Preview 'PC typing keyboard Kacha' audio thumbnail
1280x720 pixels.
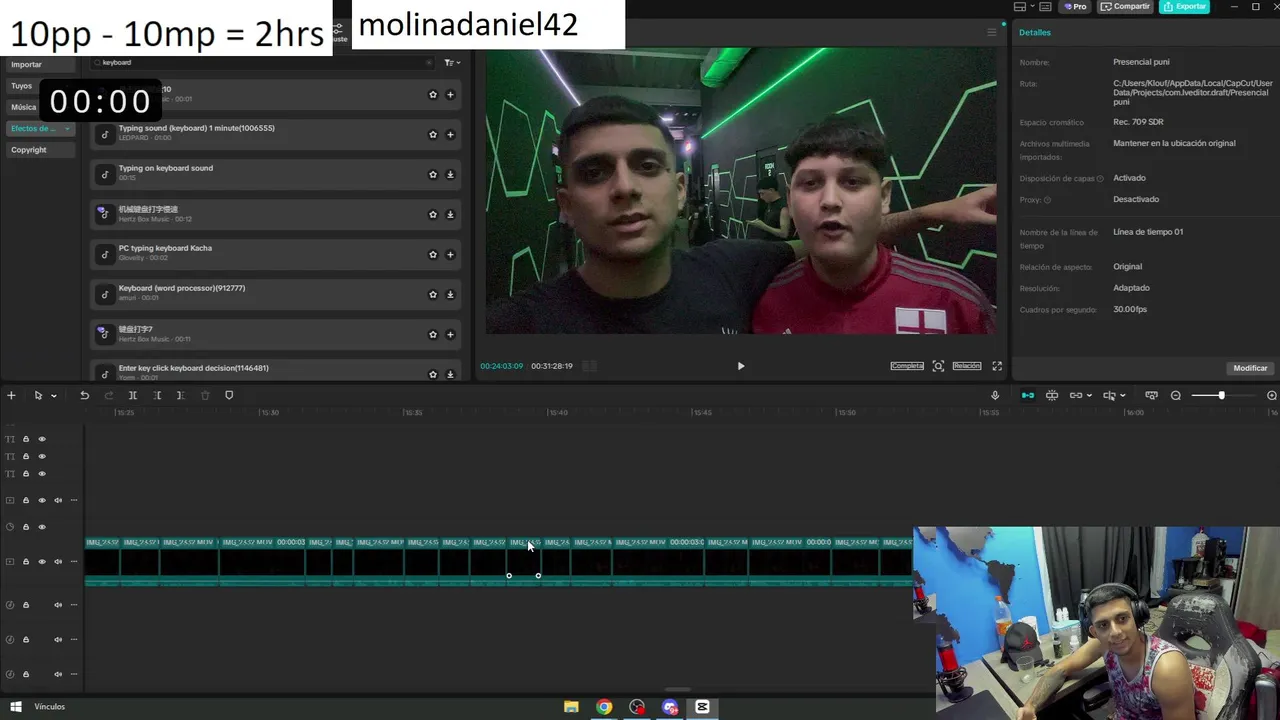pyautogui.click(x=105, y=254)
